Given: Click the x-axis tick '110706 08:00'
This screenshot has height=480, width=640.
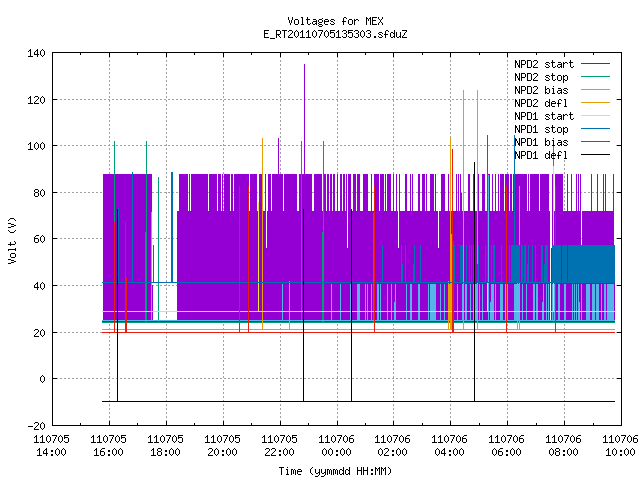Looking at the screenshot, I should (563, 446).
